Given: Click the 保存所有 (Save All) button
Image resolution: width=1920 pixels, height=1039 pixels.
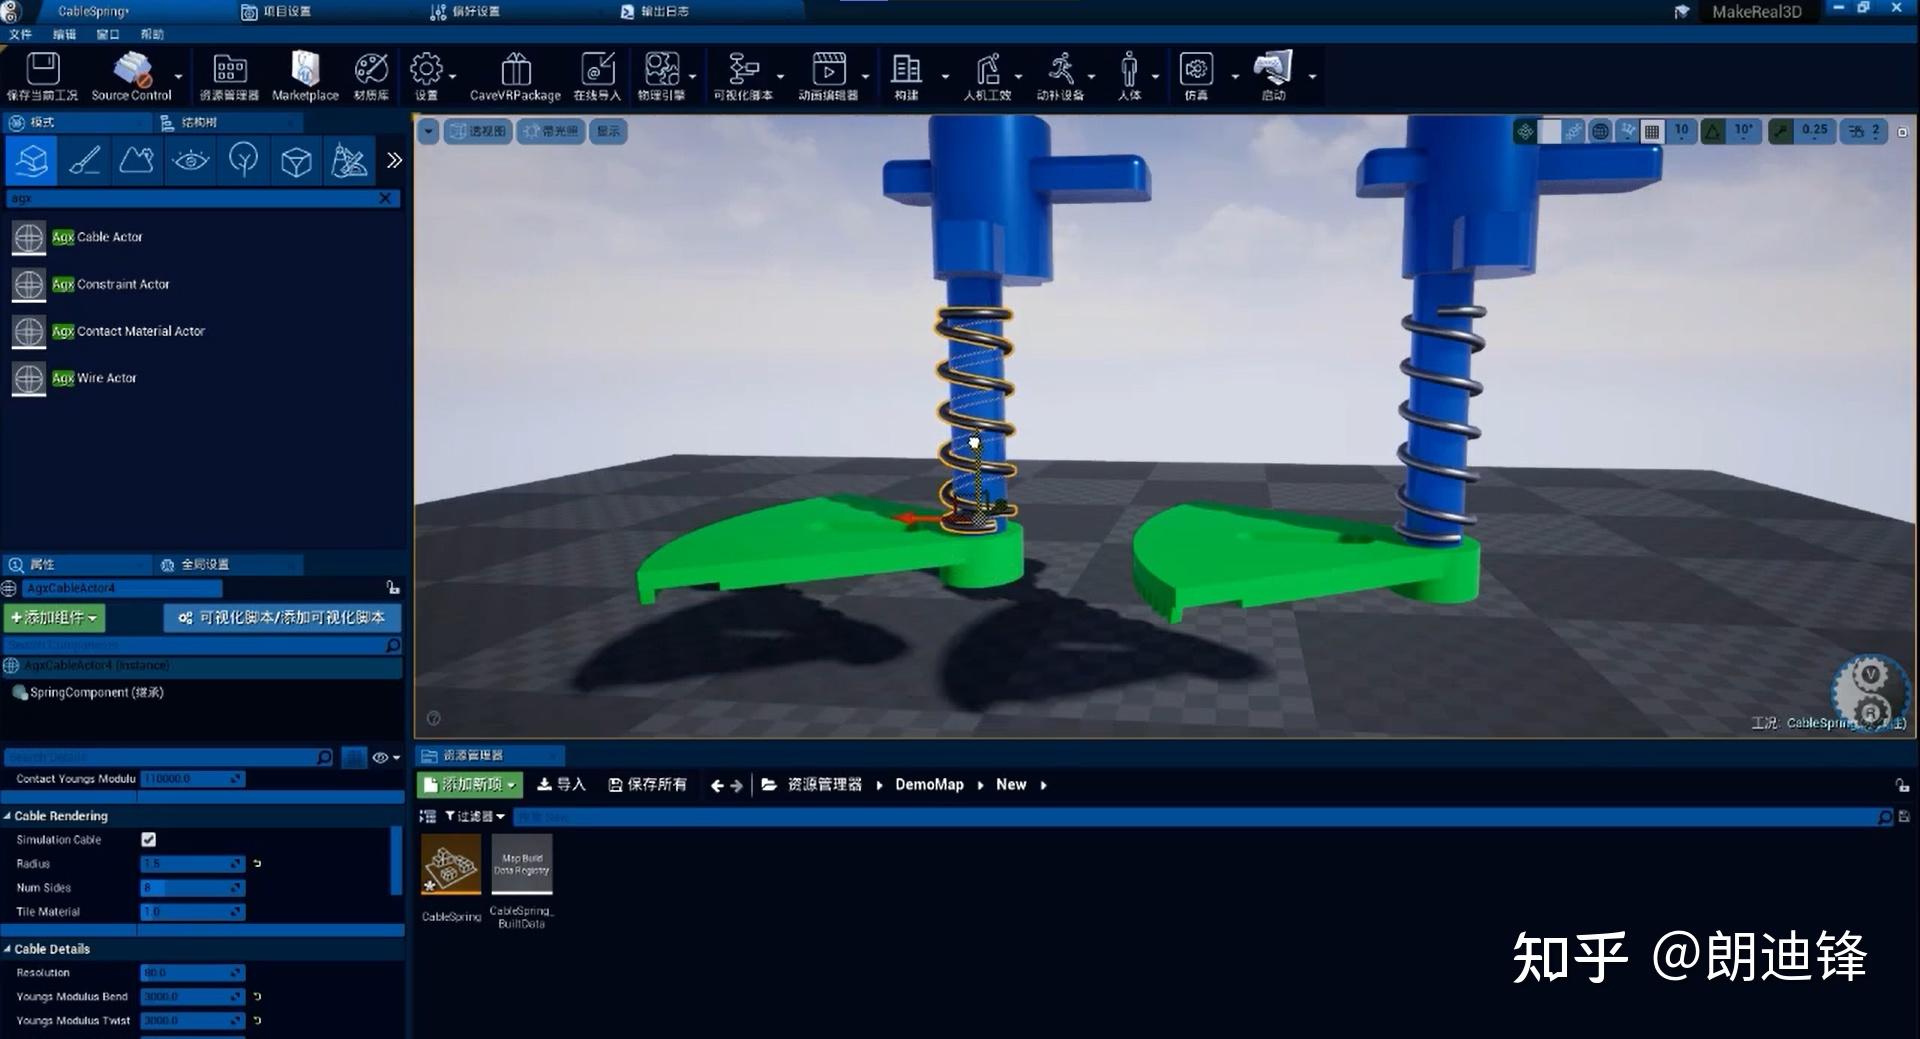Looking at the screenshot, I should pyautogui.click(x=647, y=784).
